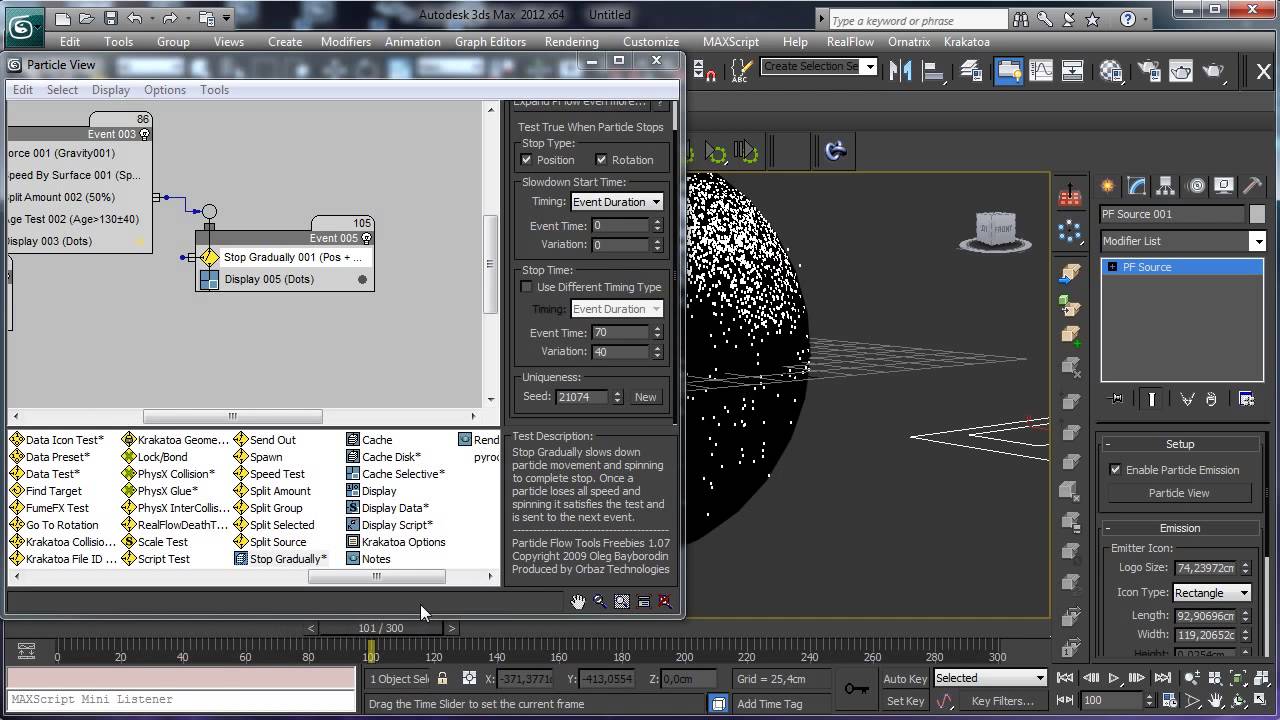Open Slowdown Start Timing dropdown
The width and height of the screenshot is (1280, 720).
pos(617,202)
